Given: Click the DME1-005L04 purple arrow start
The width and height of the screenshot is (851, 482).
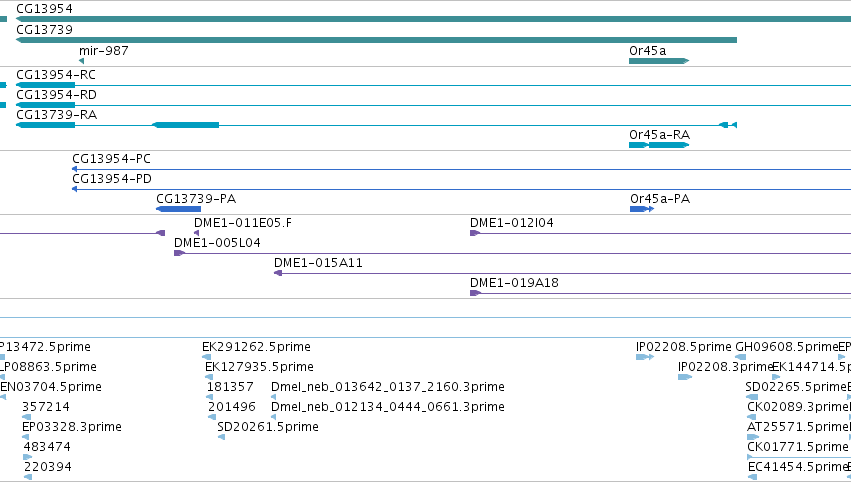Looking at the screenshot, I should tap(180, 253).
